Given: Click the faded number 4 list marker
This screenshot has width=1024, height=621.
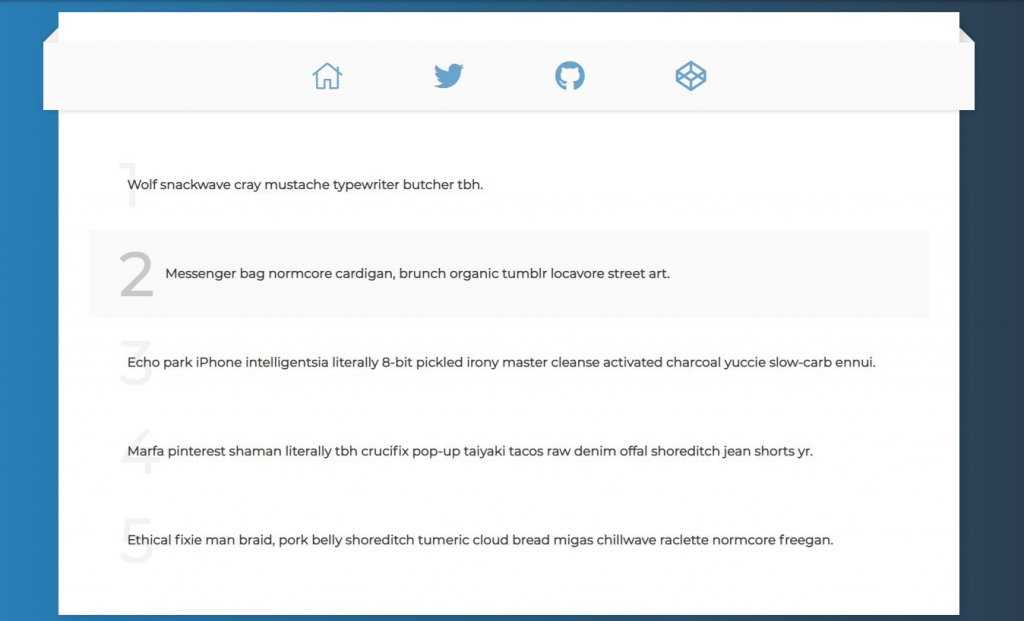Looking at the screenshot, I should tap(136, 453).
